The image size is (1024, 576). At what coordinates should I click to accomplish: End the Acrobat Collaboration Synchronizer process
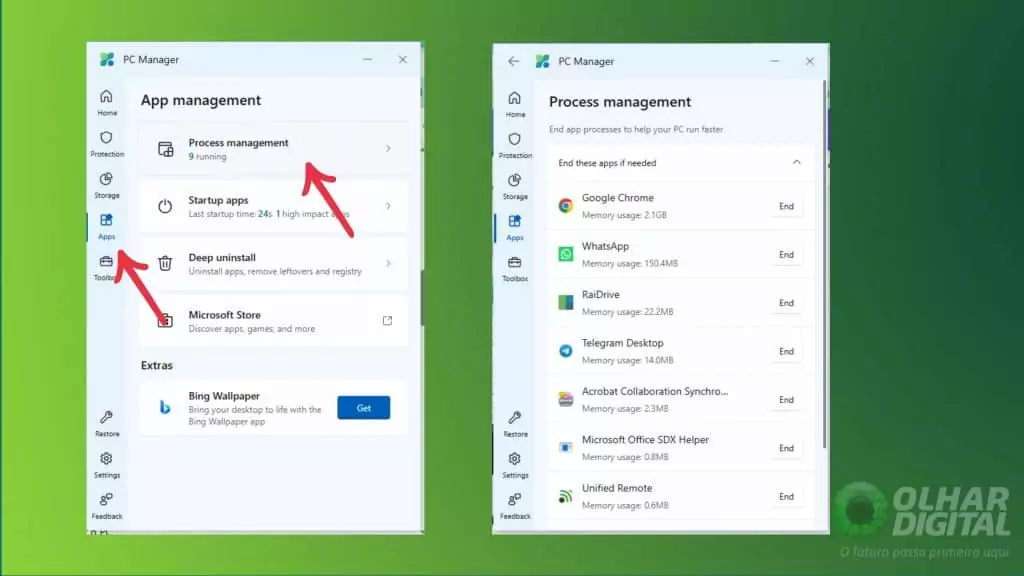786,399
